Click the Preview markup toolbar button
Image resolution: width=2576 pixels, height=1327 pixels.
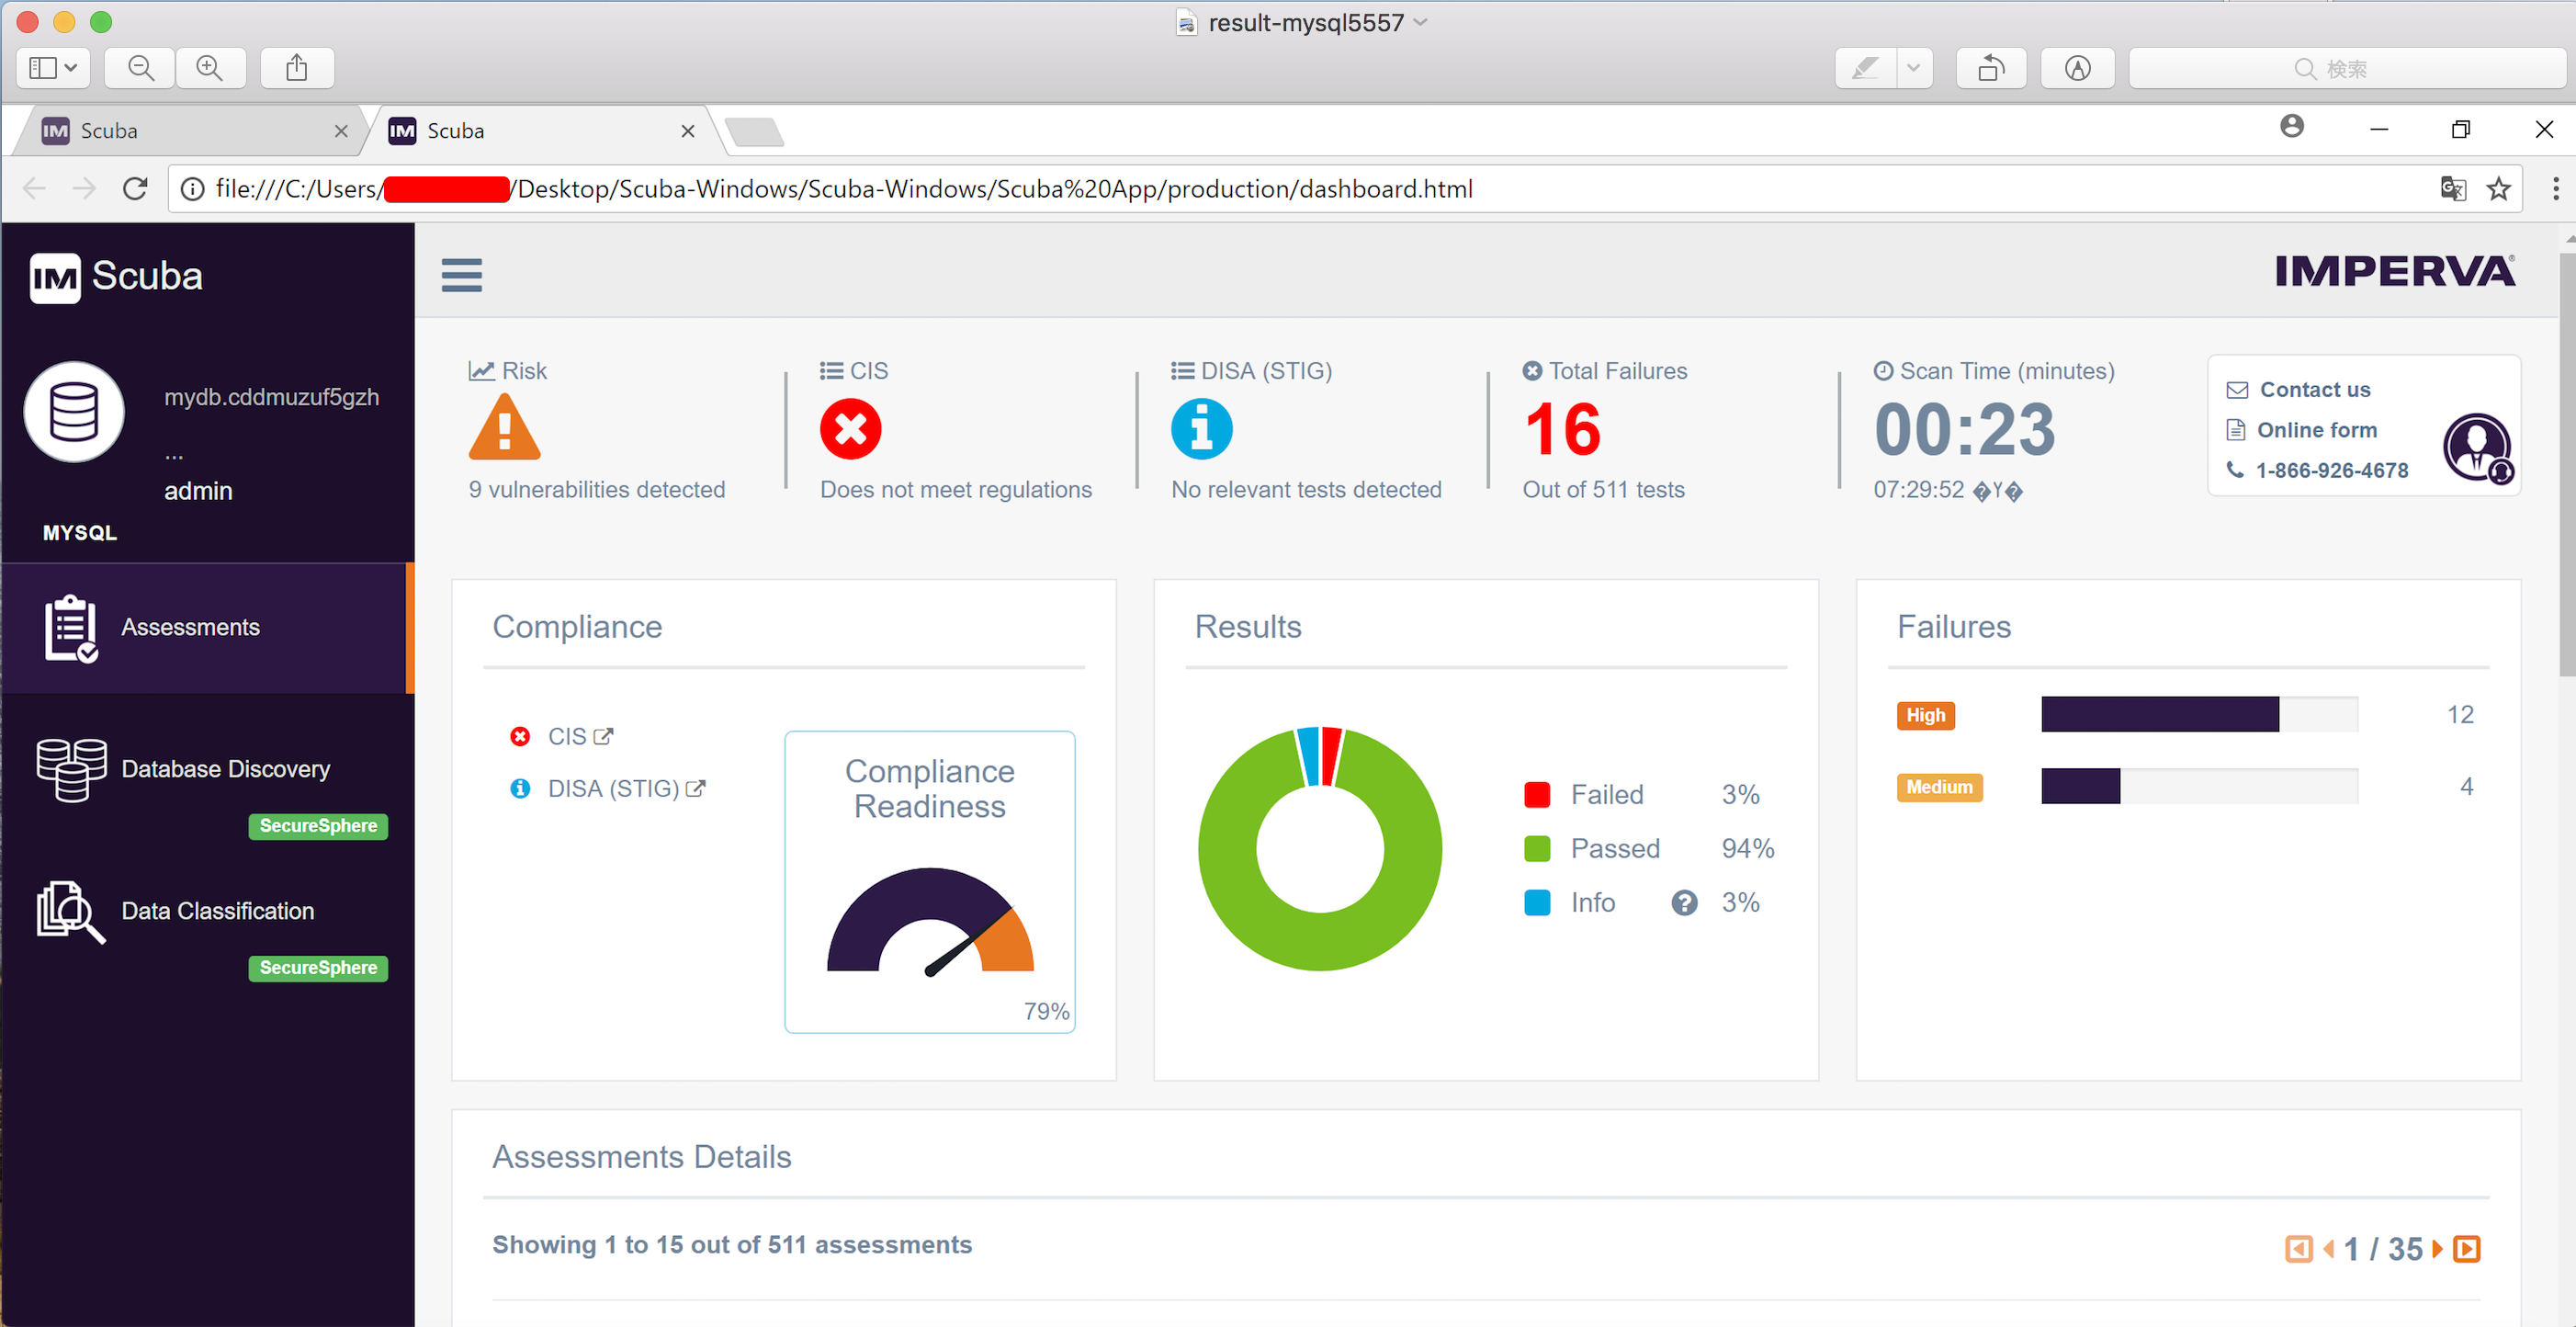[x=2077, y=68]
